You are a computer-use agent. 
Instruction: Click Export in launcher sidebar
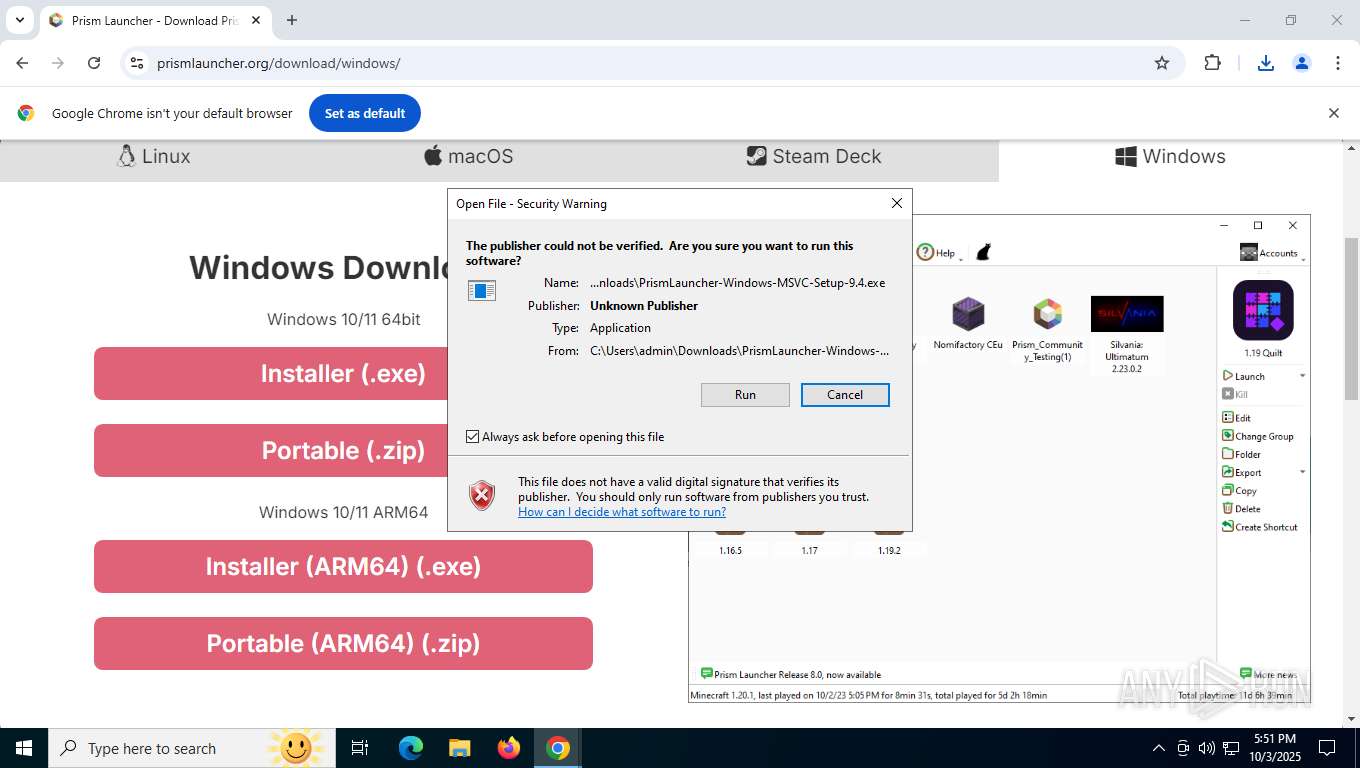coord(1241,472)
